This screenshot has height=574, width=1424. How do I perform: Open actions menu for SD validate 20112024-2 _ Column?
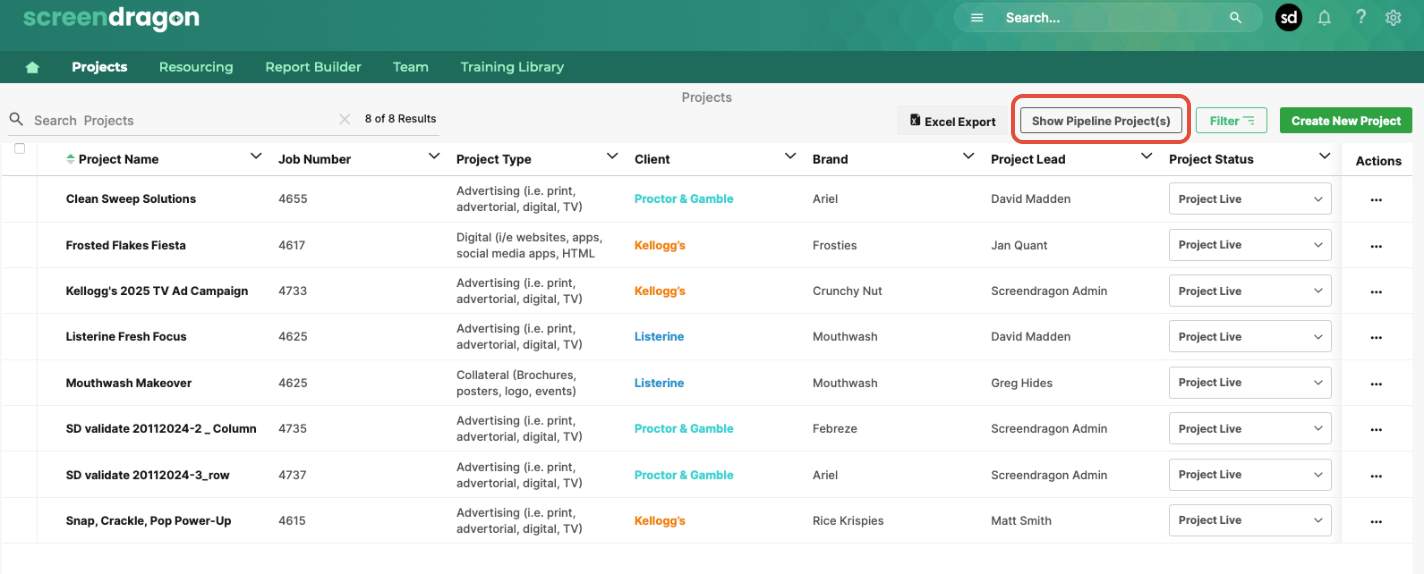1376,429
